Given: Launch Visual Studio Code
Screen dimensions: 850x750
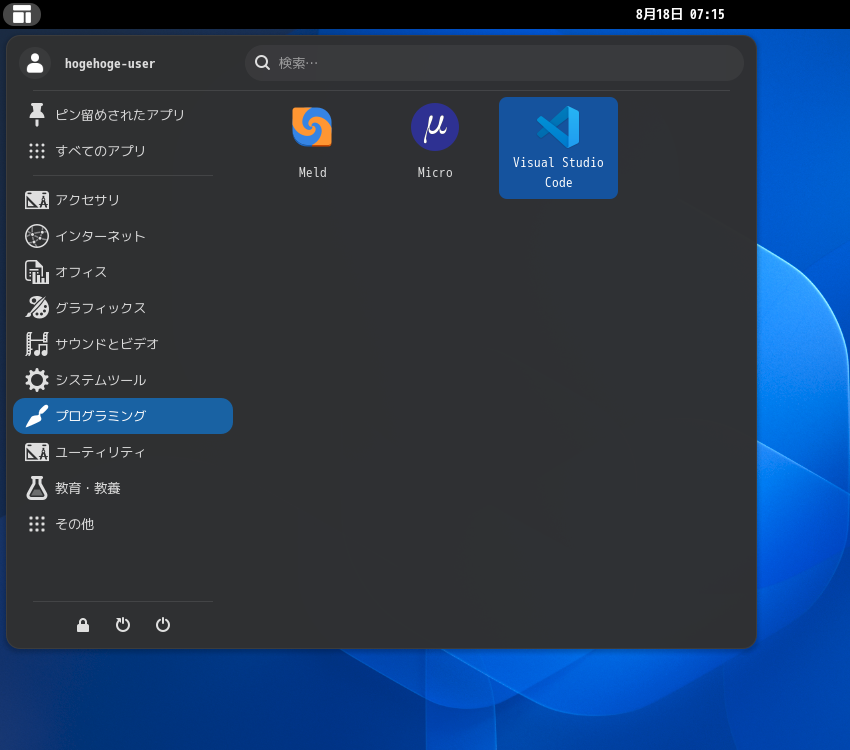Looking at the screenshot, I should tap(558, 147).
